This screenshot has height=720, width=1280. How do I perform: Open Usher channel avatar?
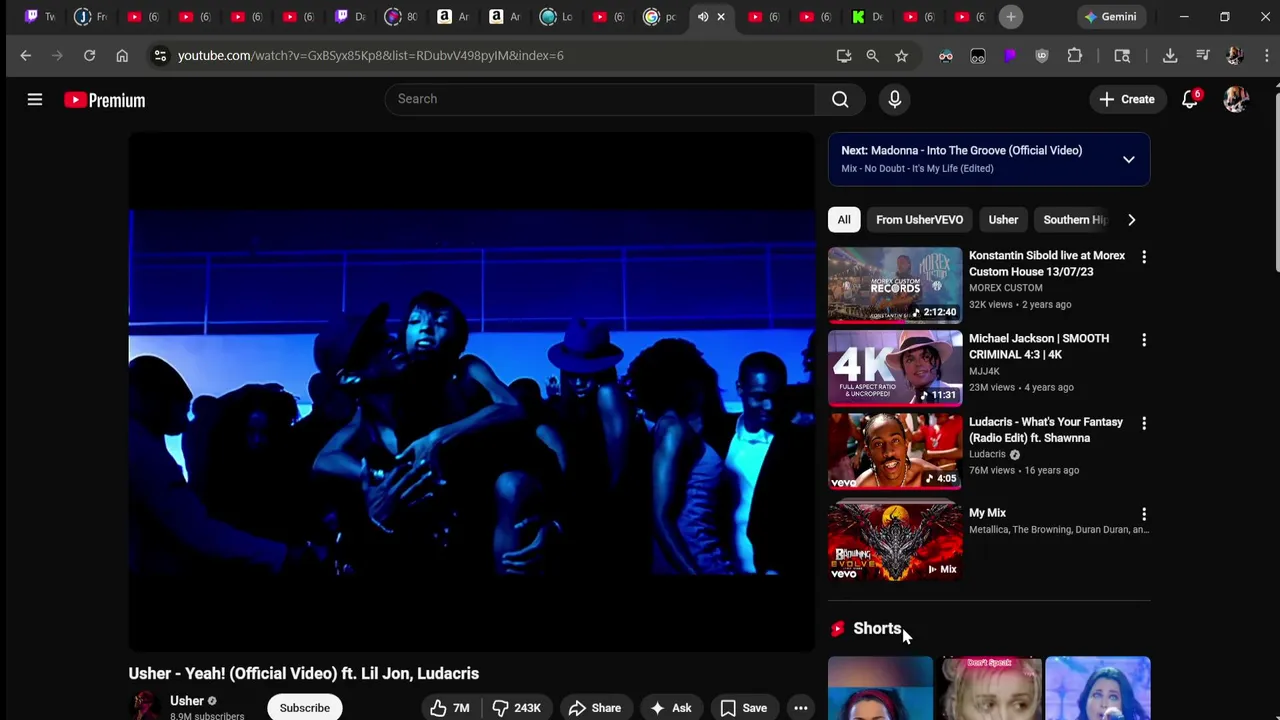145,706
